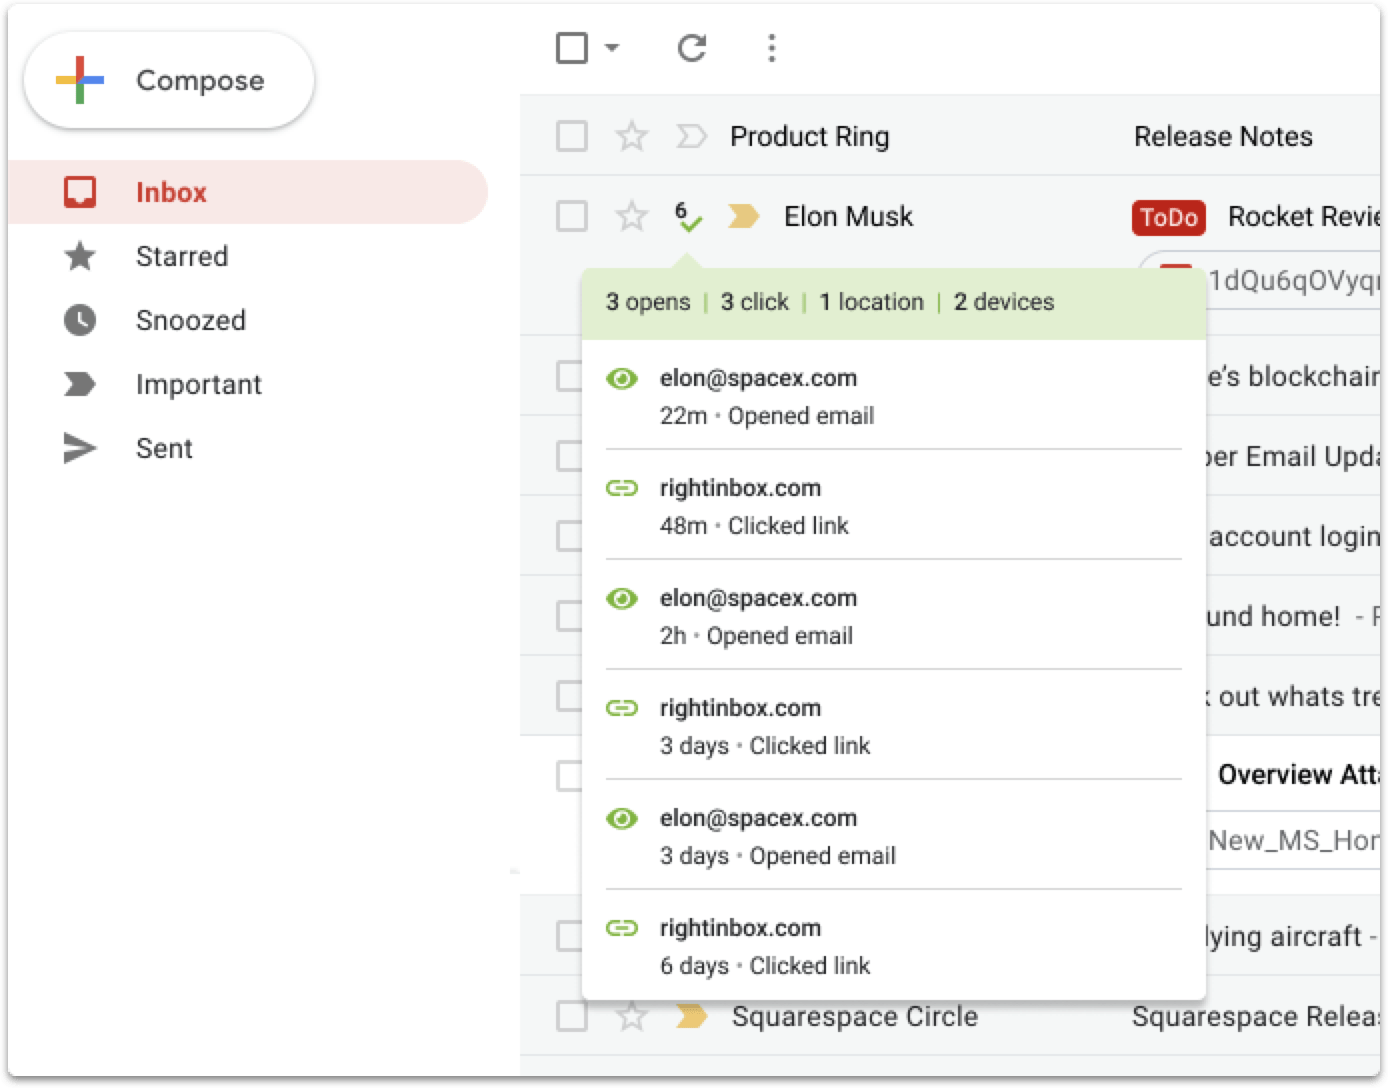Click the 1 location summary
Image resolution: width=1388 pixels, height=1088 pixels.
[x=871, y=302]
